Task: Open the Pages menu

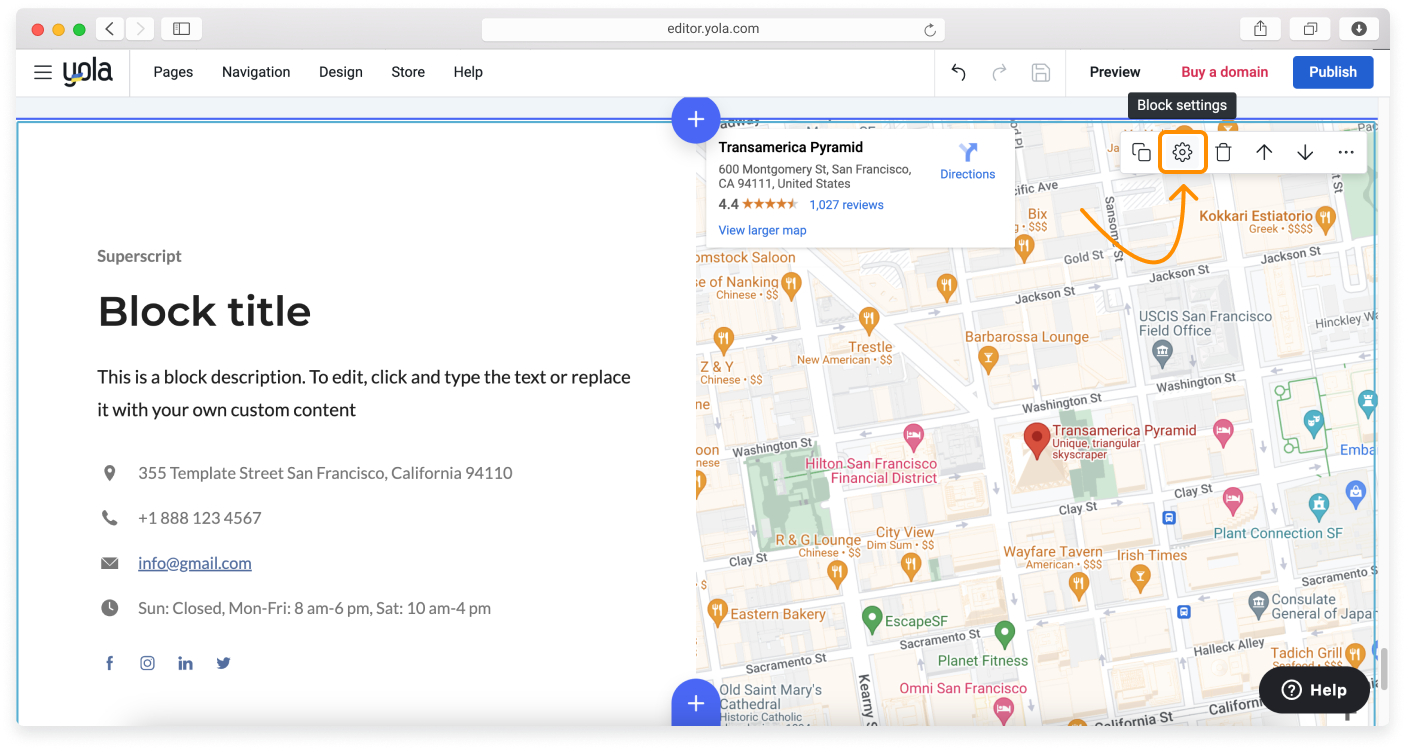Action: 173,72
